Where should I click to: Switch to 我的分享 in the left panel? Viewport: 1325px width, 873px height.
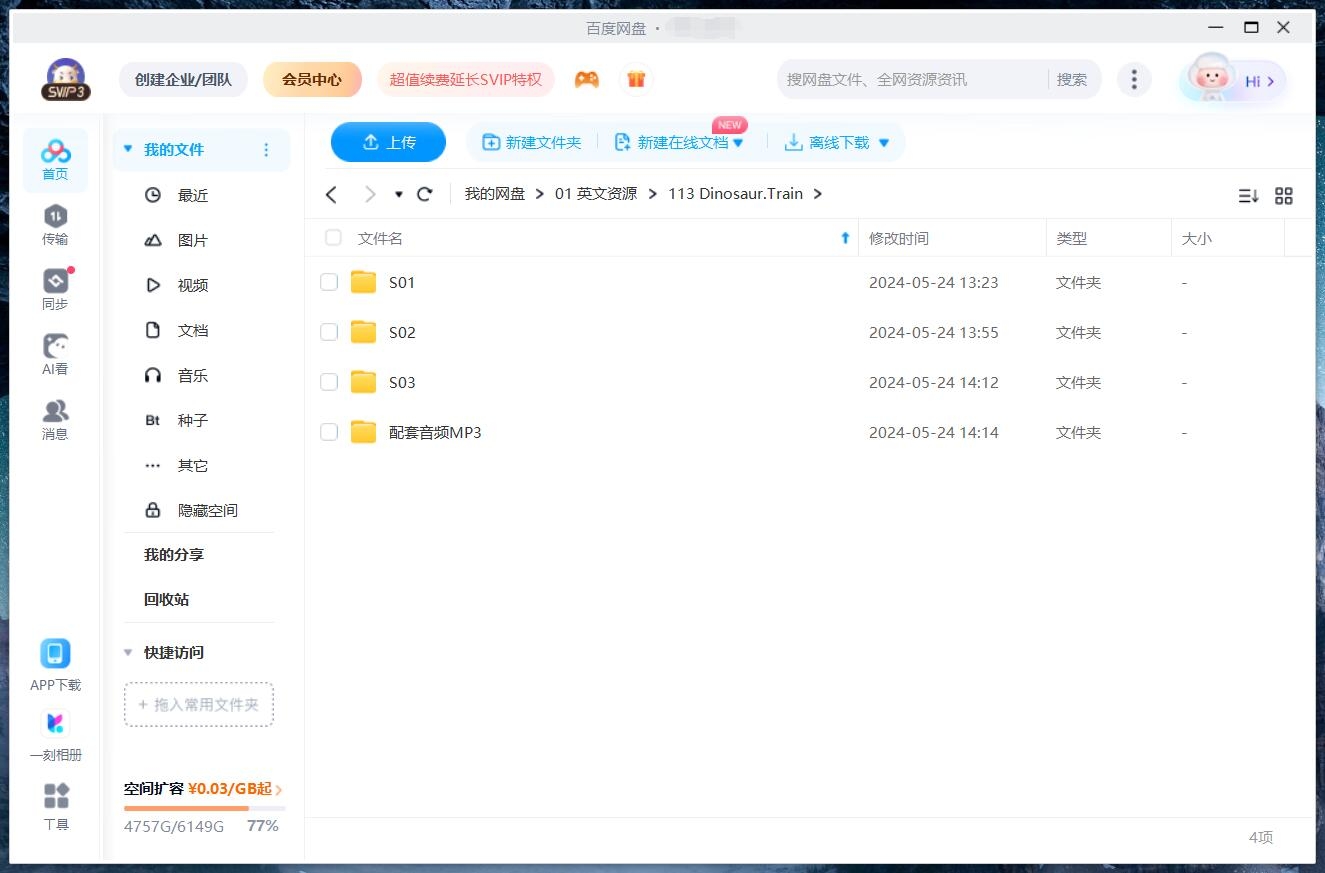(x=175, y=554)
